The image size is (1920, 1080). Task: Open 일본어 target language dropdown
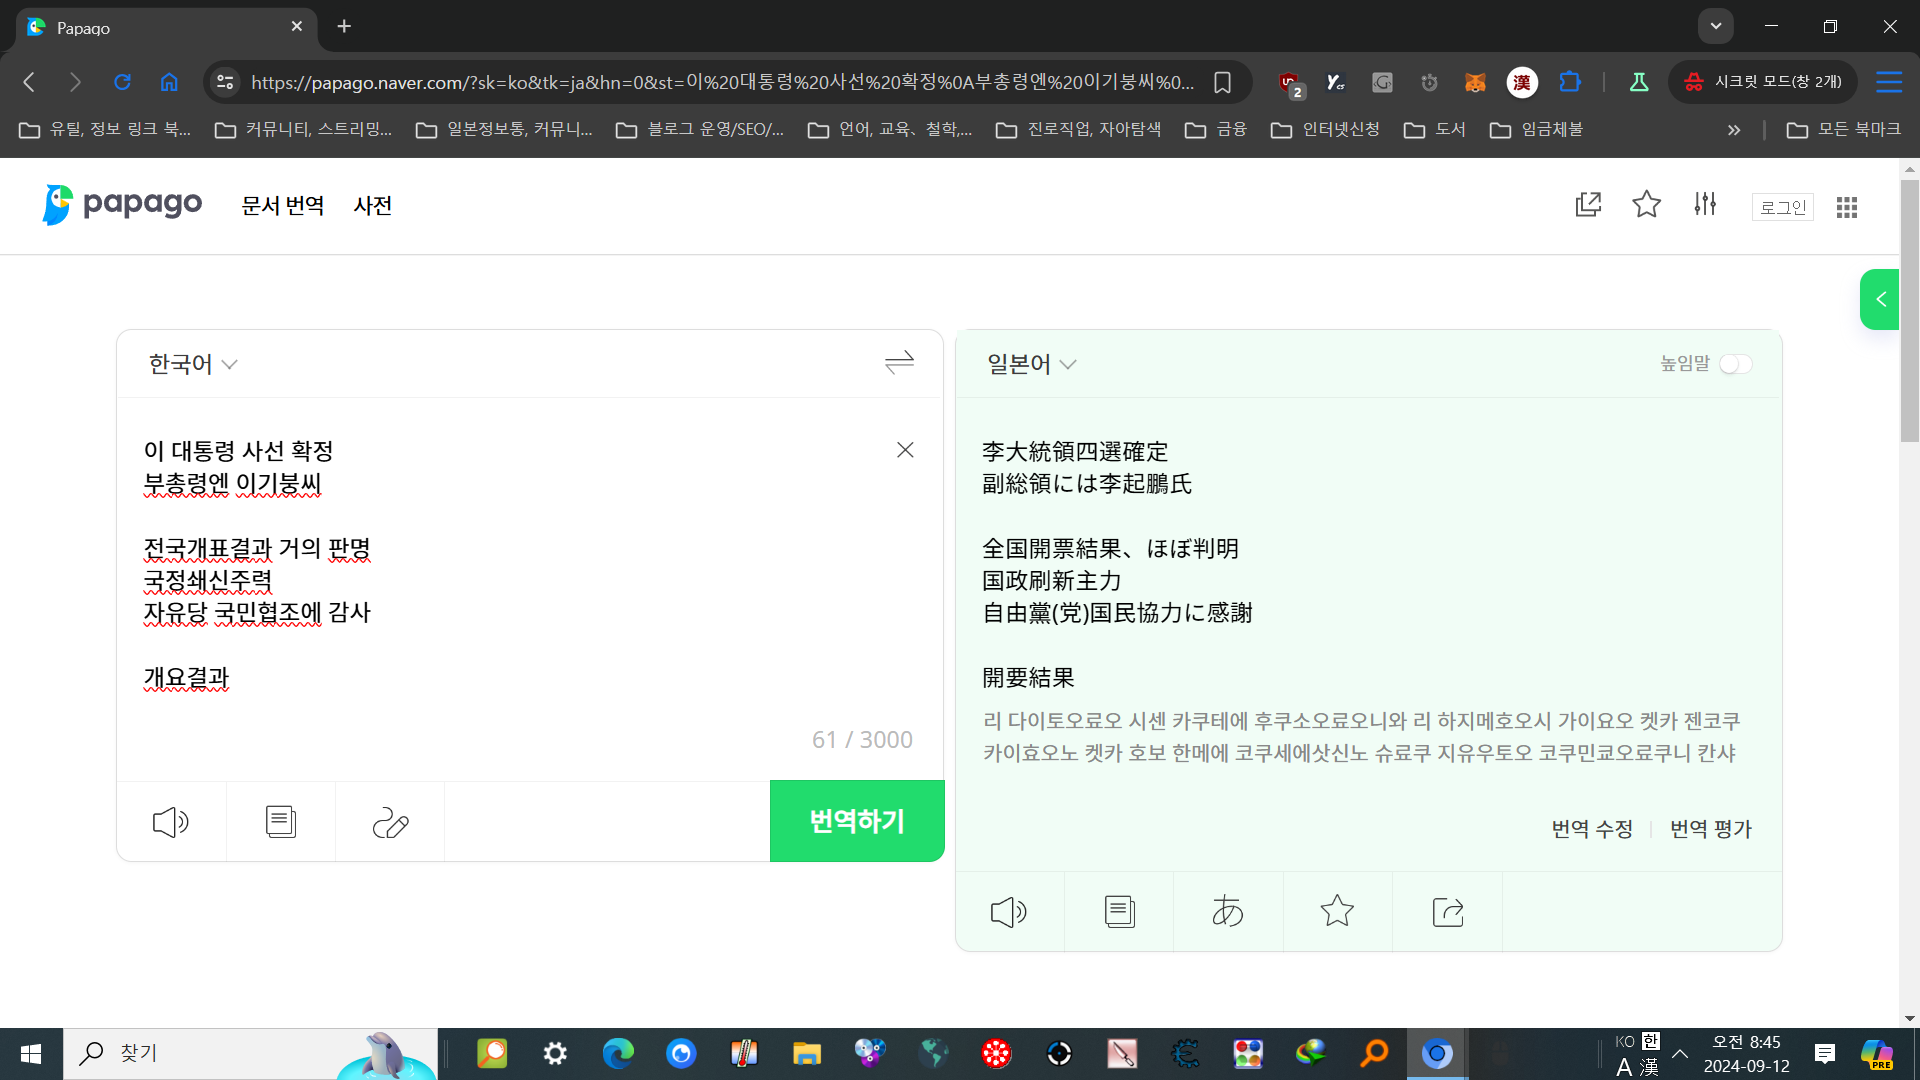(x=1031, y=364)
